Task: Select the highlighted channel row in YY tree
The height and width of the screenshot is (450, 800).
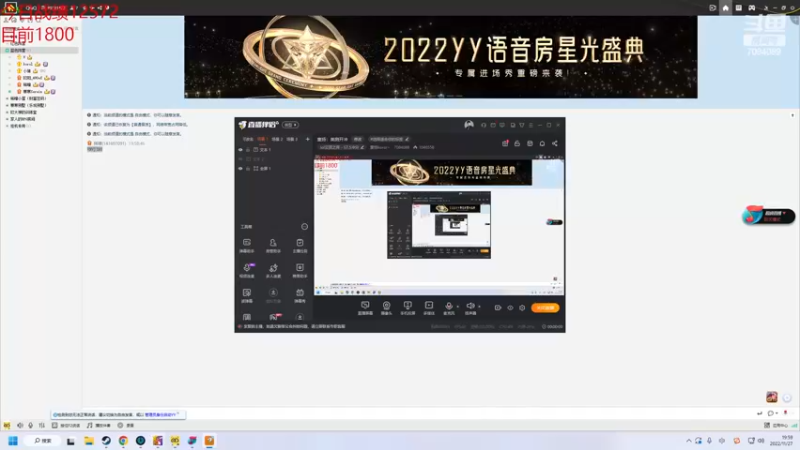Action: [41, 51]
